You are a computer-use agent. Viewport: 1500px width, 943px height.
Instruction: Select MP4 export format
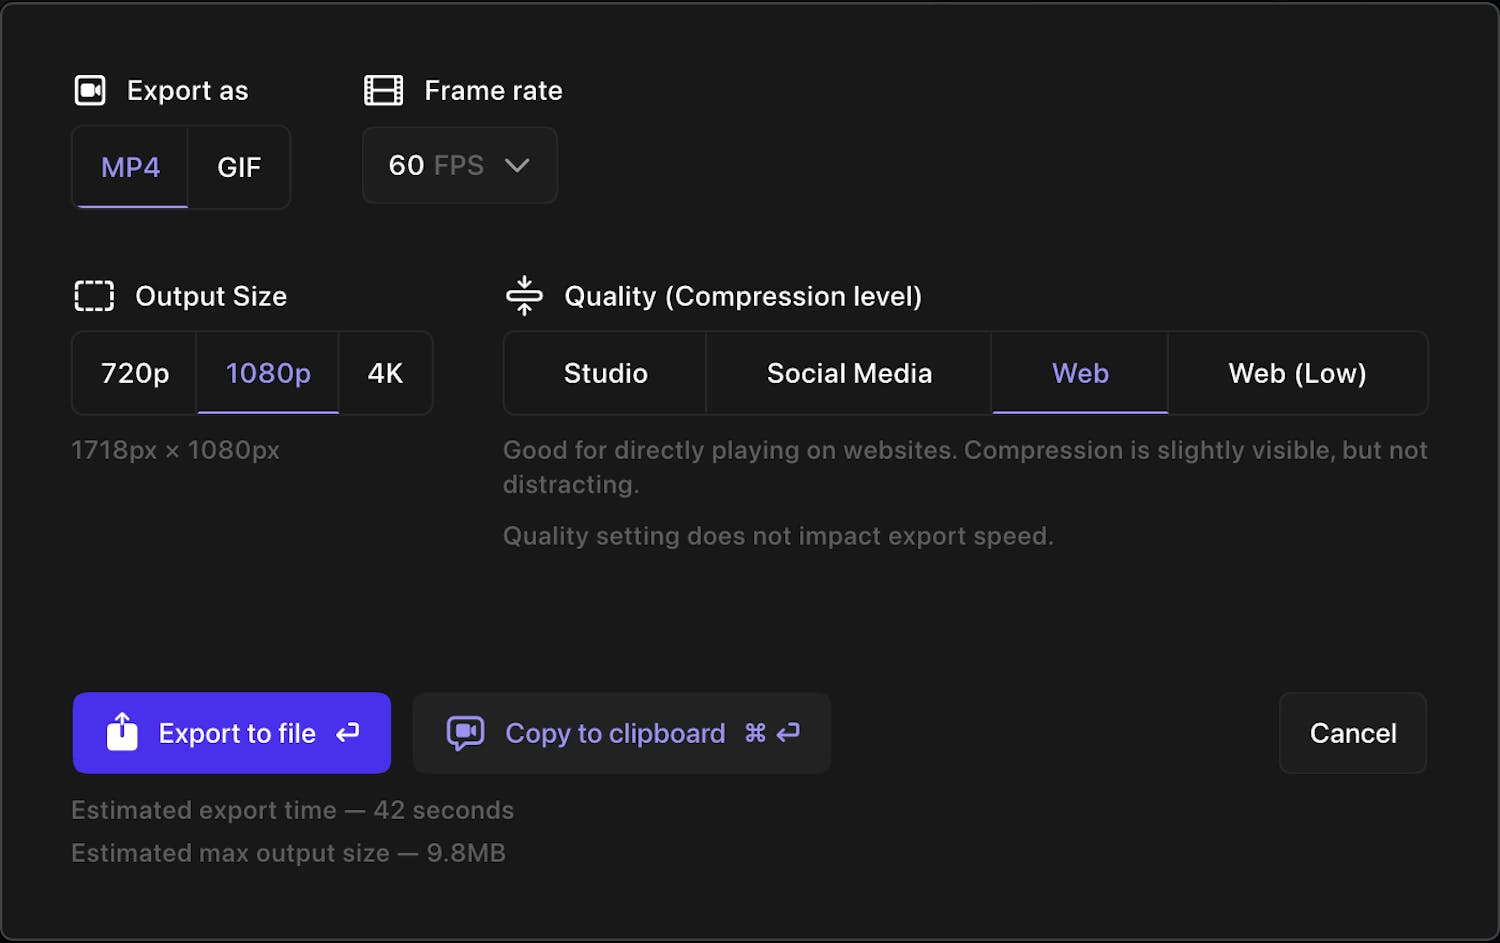[130, 167]
